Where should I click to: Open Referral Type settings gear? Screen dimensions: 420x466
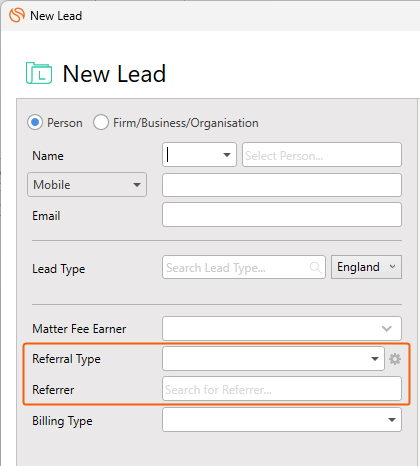pyautogui.click(x=395, y=359)
